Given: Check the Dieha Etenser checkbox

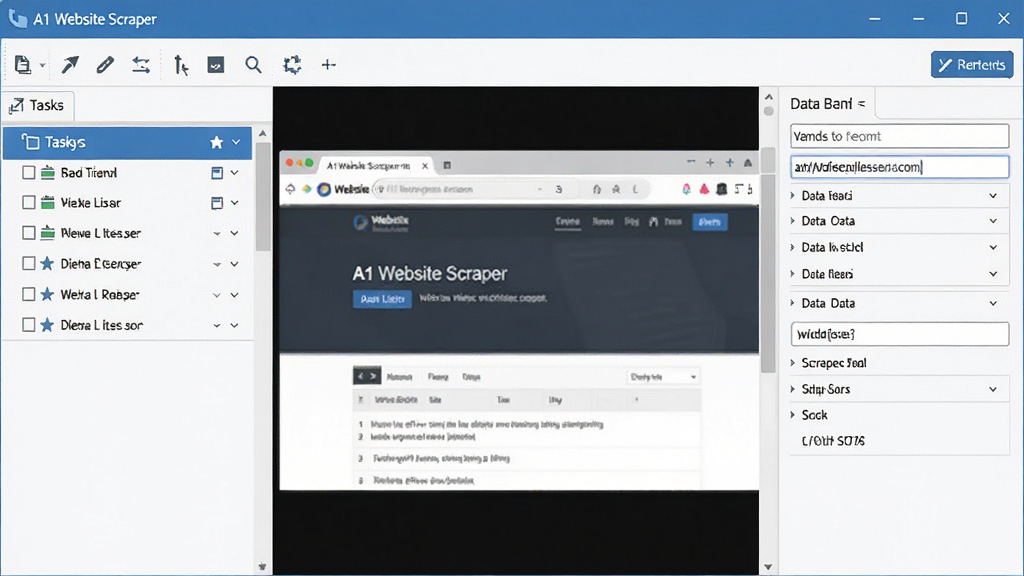Looking at the screenshot, I should [29, 264].
